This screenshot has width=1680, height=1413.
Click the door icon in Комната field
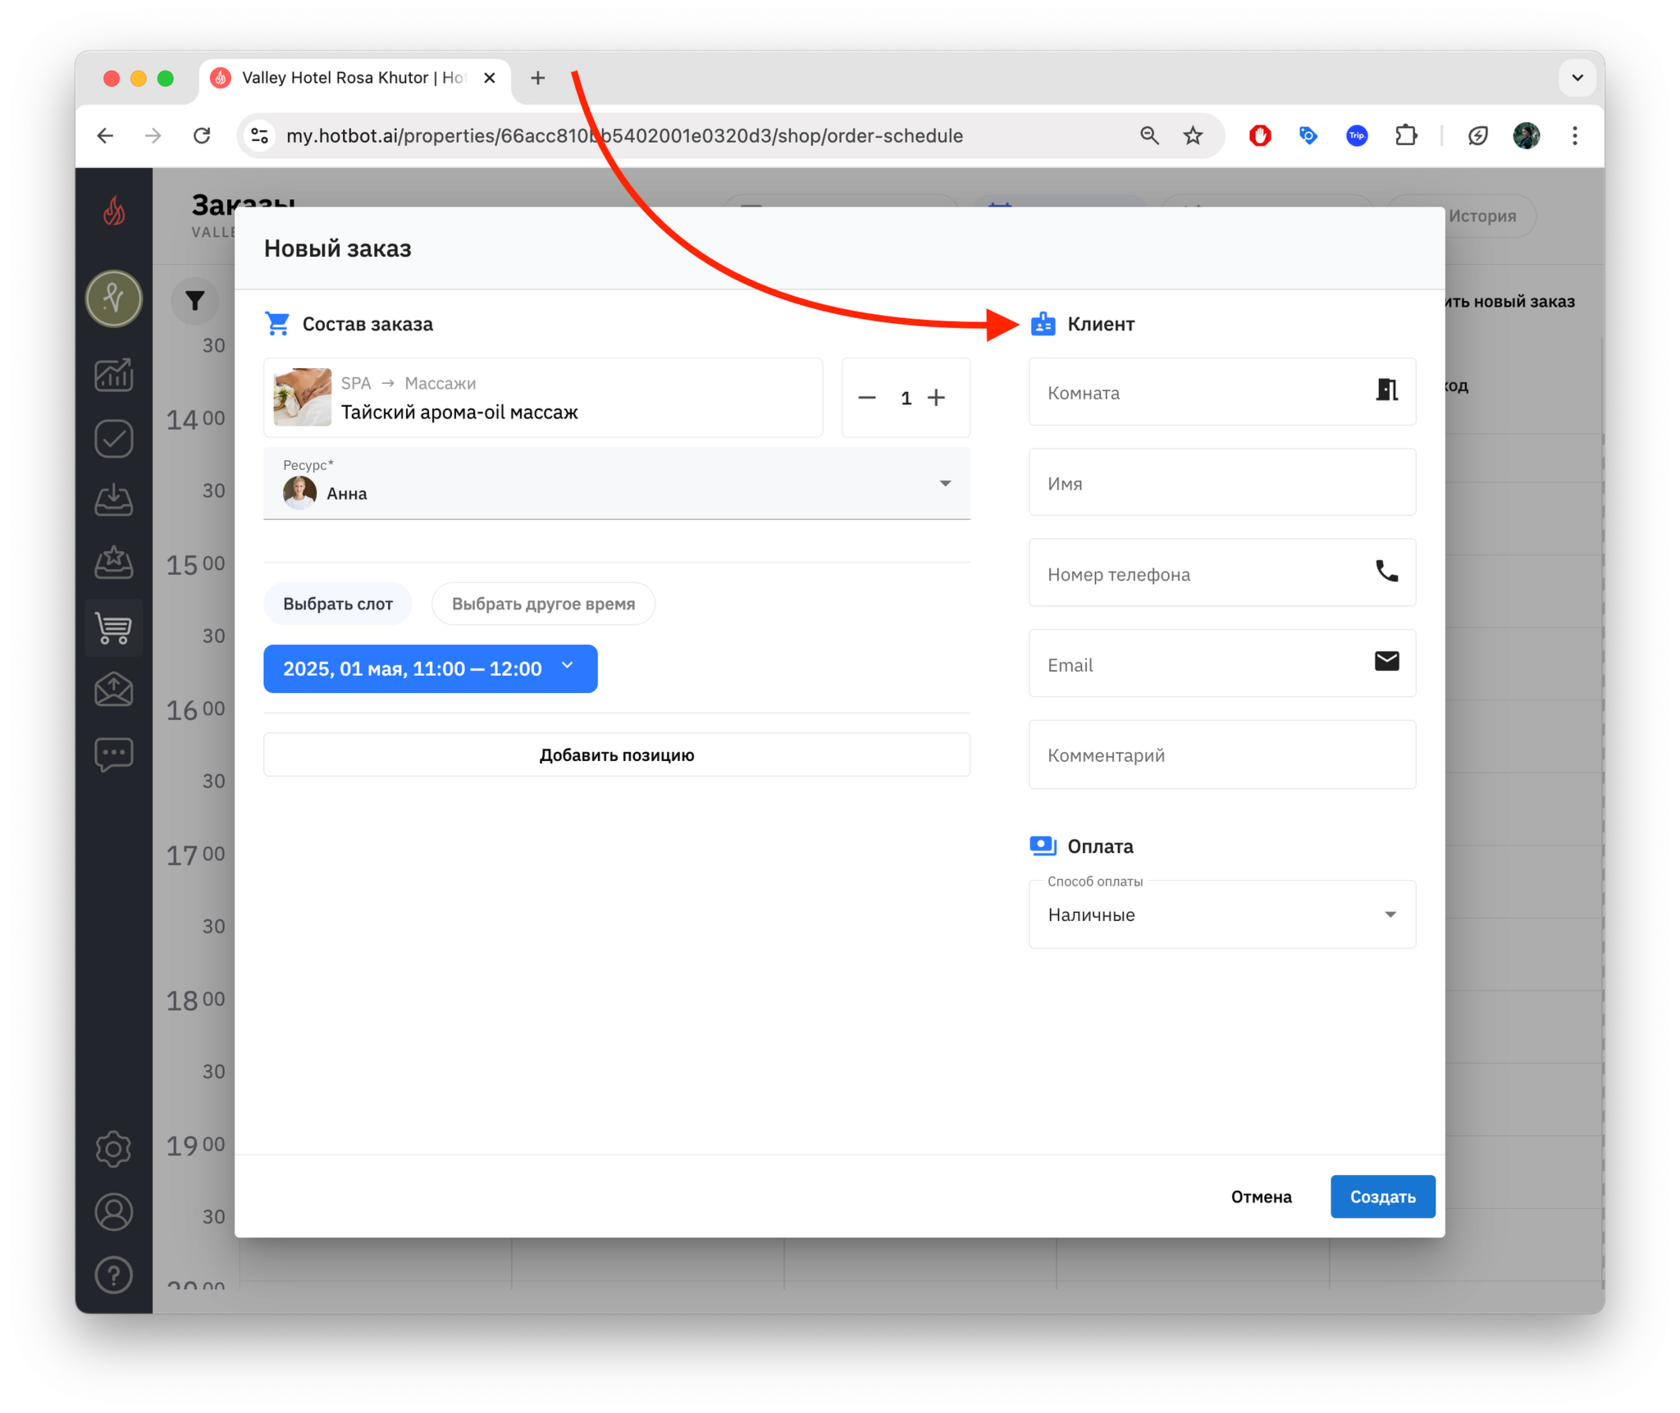tap(1386, 390)
